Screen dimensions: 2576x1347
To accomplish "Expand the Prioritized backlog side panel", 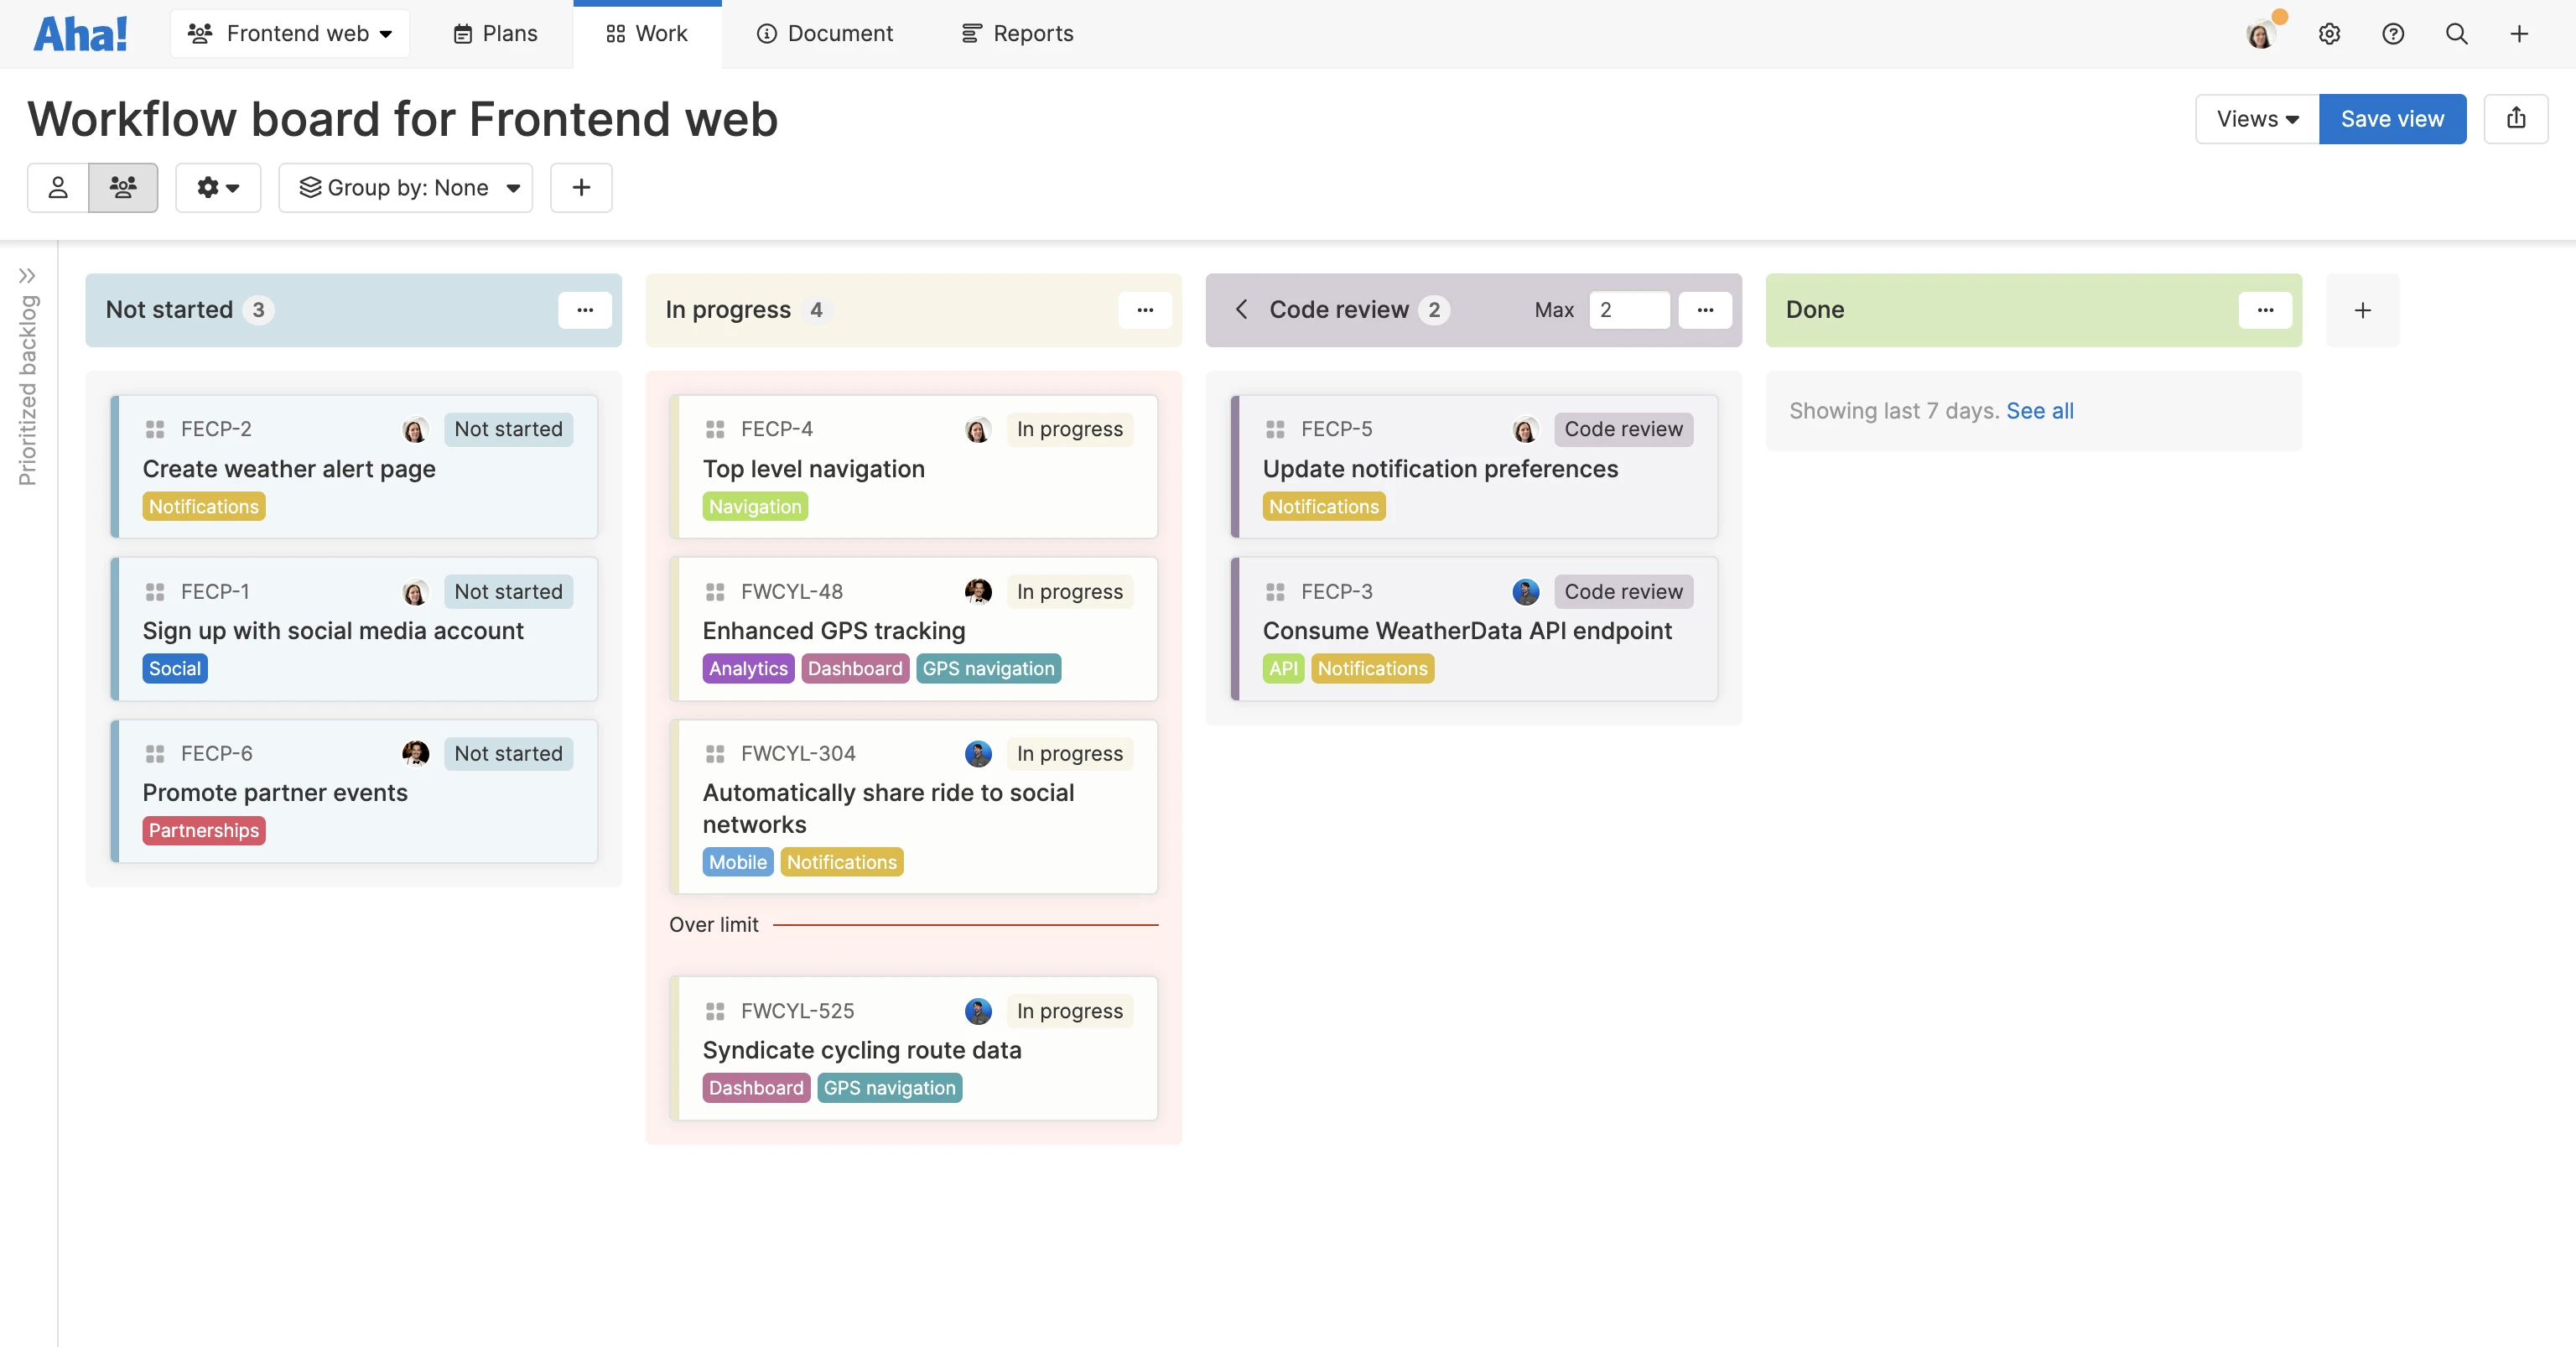I will coord(27,276).
